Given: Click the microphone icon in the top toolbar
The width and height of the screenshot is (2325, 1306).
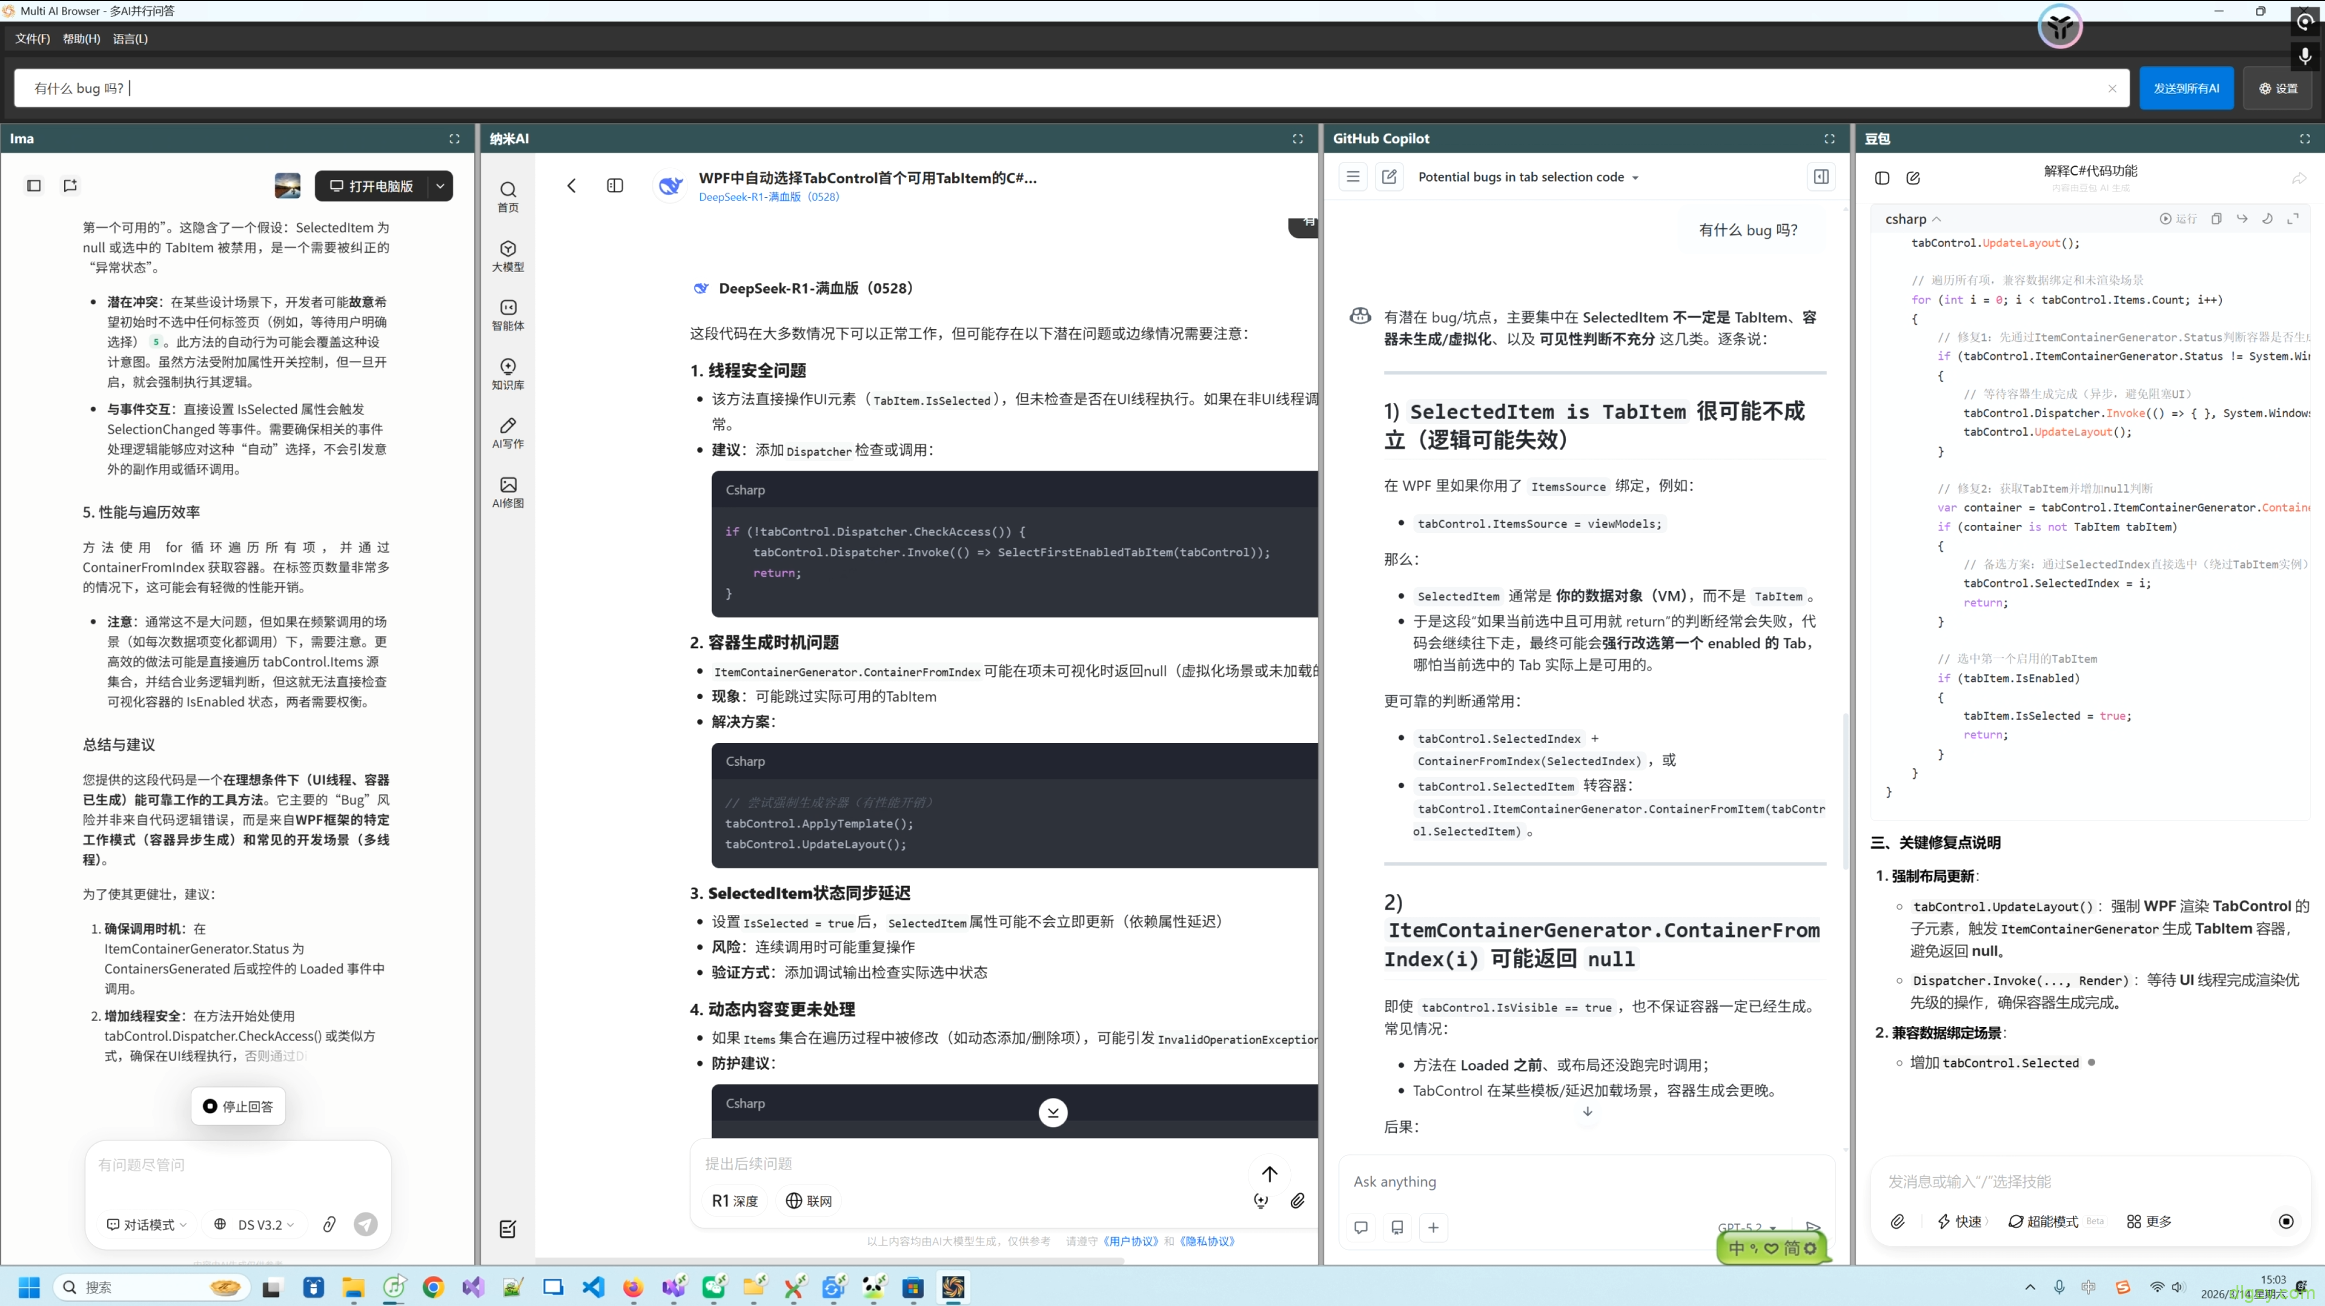Looking at the screenshot, I should tap(2305, 56).
